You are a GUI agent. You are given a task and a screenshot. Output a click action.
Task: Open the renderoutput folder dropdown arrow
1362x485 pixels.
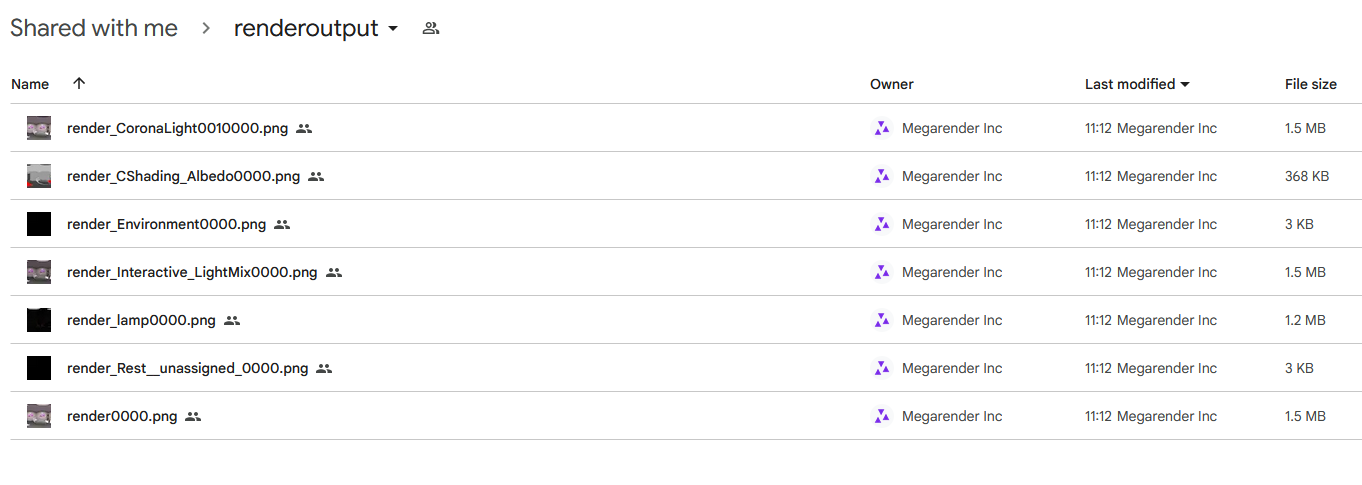pyautogui.click(x=393, y=29)
